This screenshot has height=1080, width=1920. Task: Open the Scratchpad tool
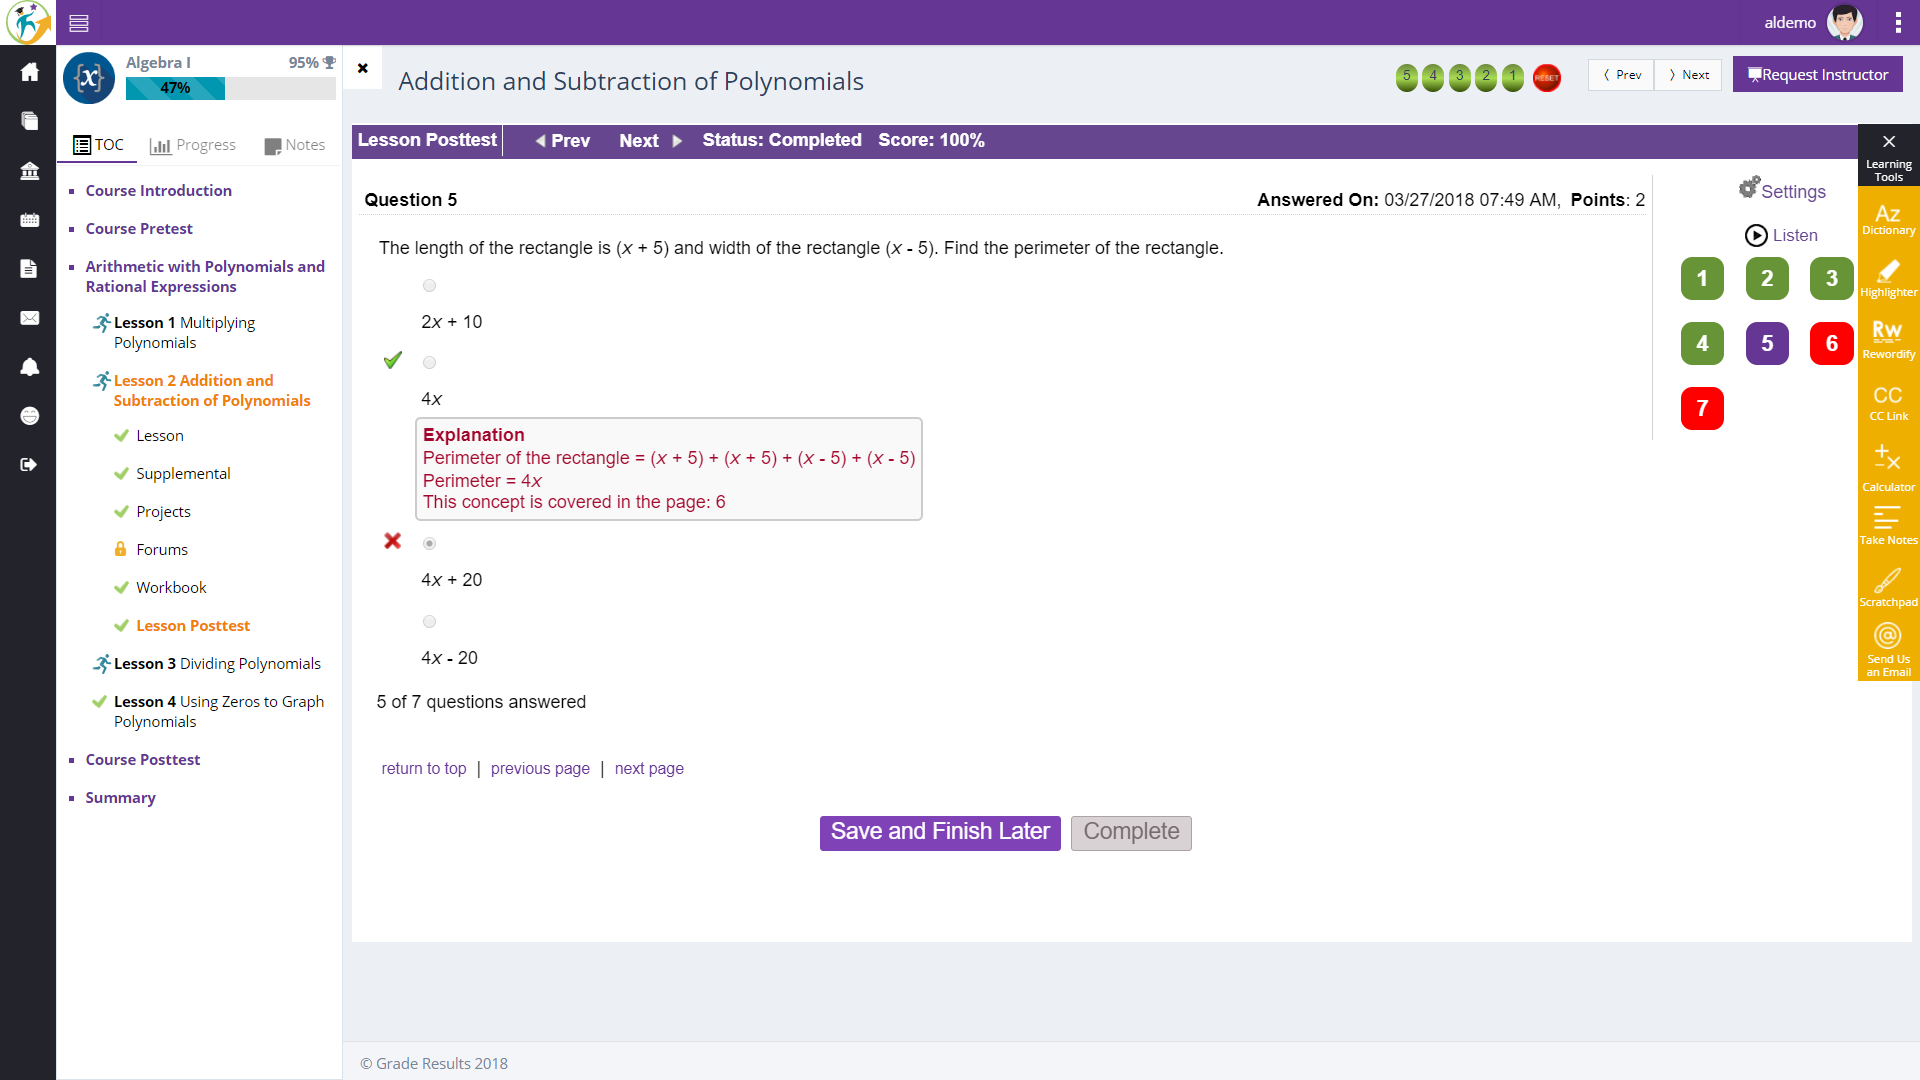pyautogui.click(x=1888, y=587)
